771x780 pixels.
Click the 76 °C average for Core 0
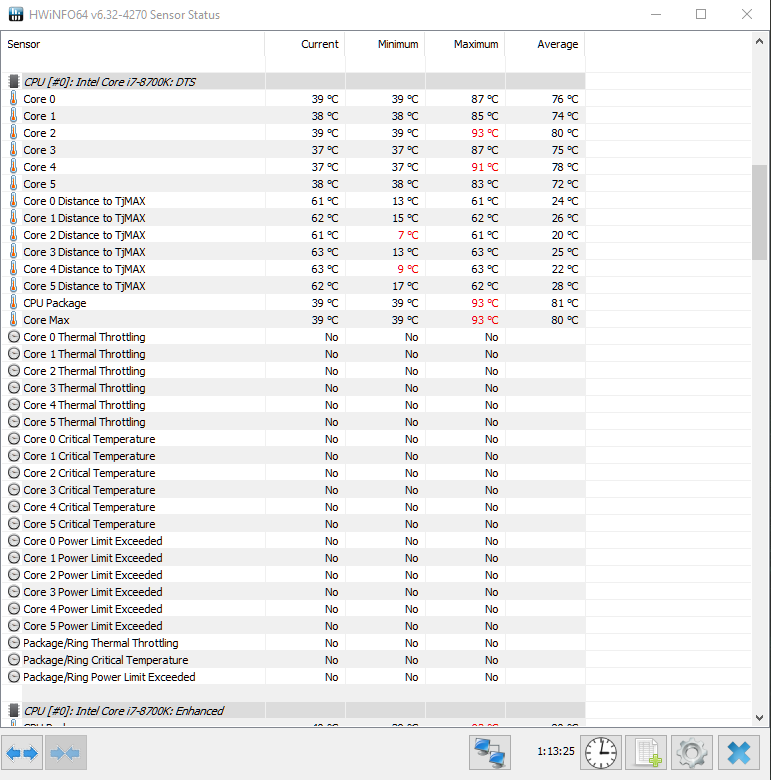tap(565, 98)
